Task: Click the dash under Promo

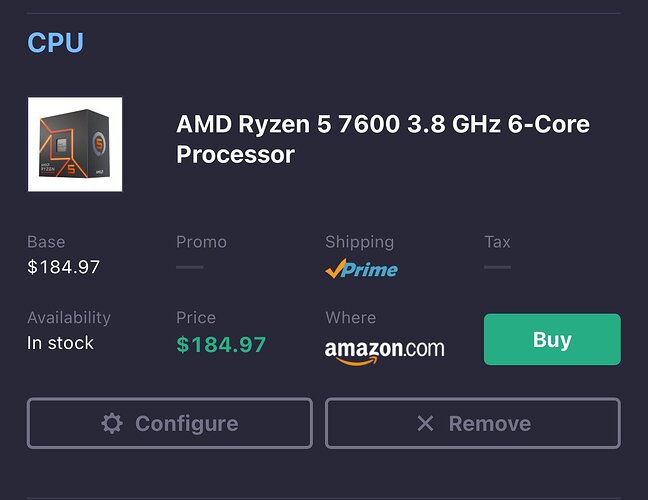Action: pos(189,267)
